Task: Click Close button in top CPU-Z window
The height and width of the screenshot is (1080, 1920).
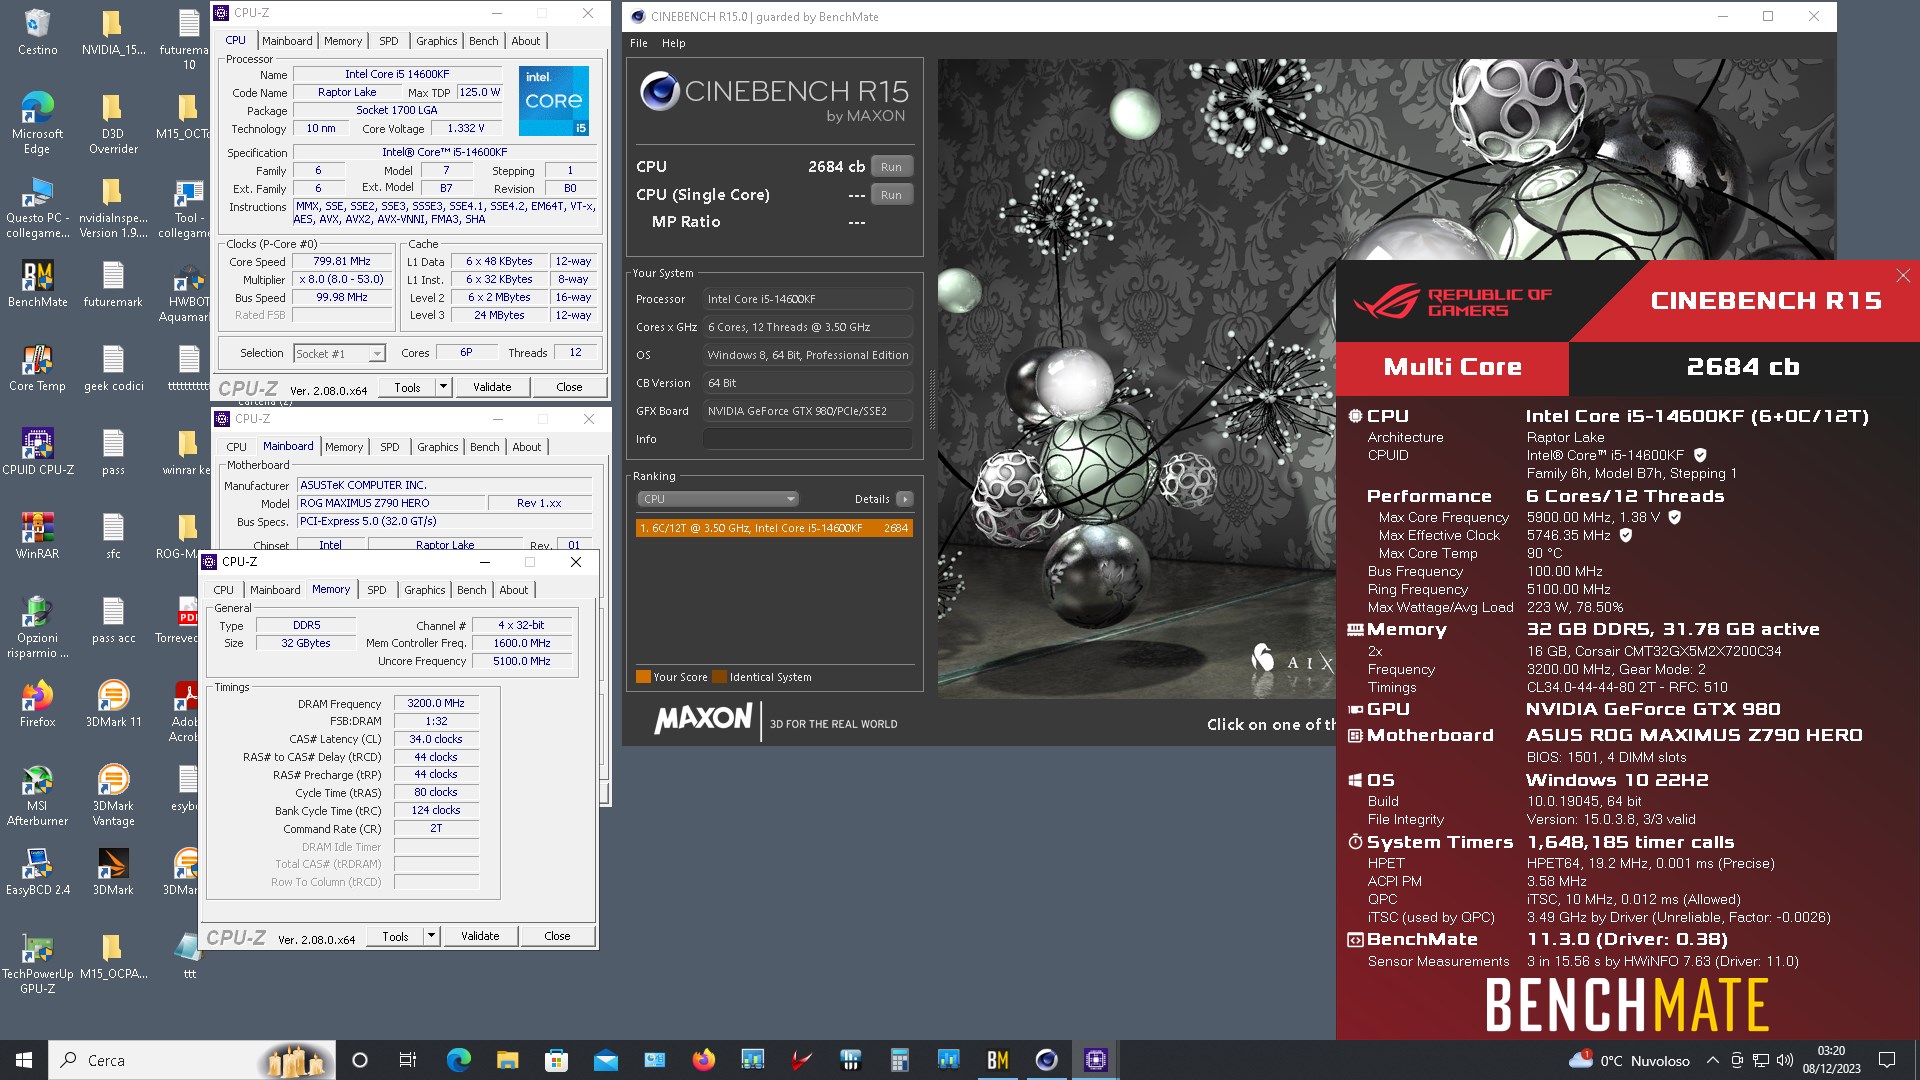Action: (x=569, y=387)
